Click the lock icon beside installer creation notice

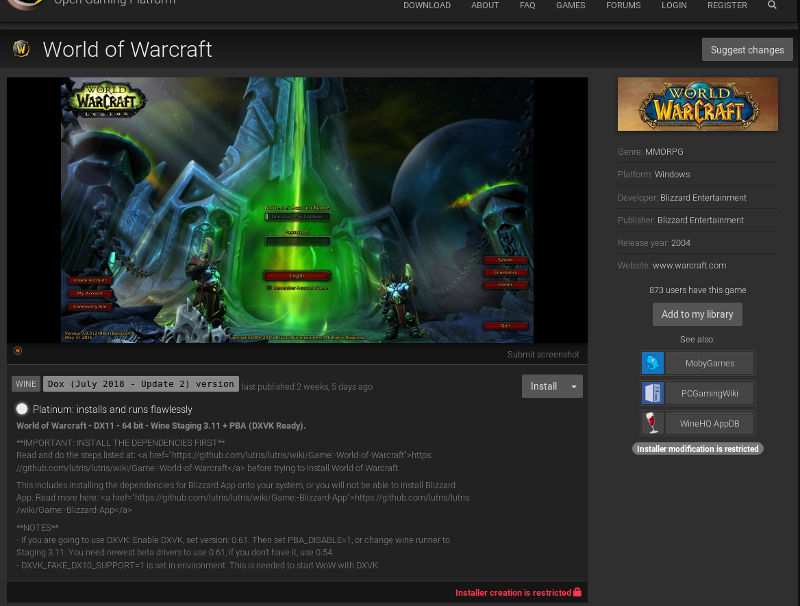click(576, 592)
